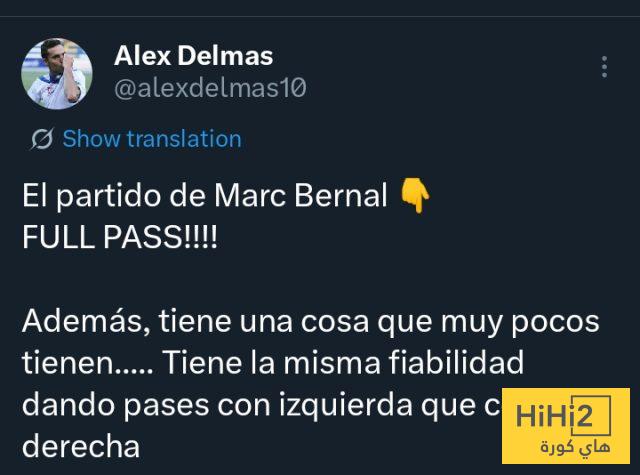
Task: Select the Arabic text under HiHi2
Action: coord(576,448)
